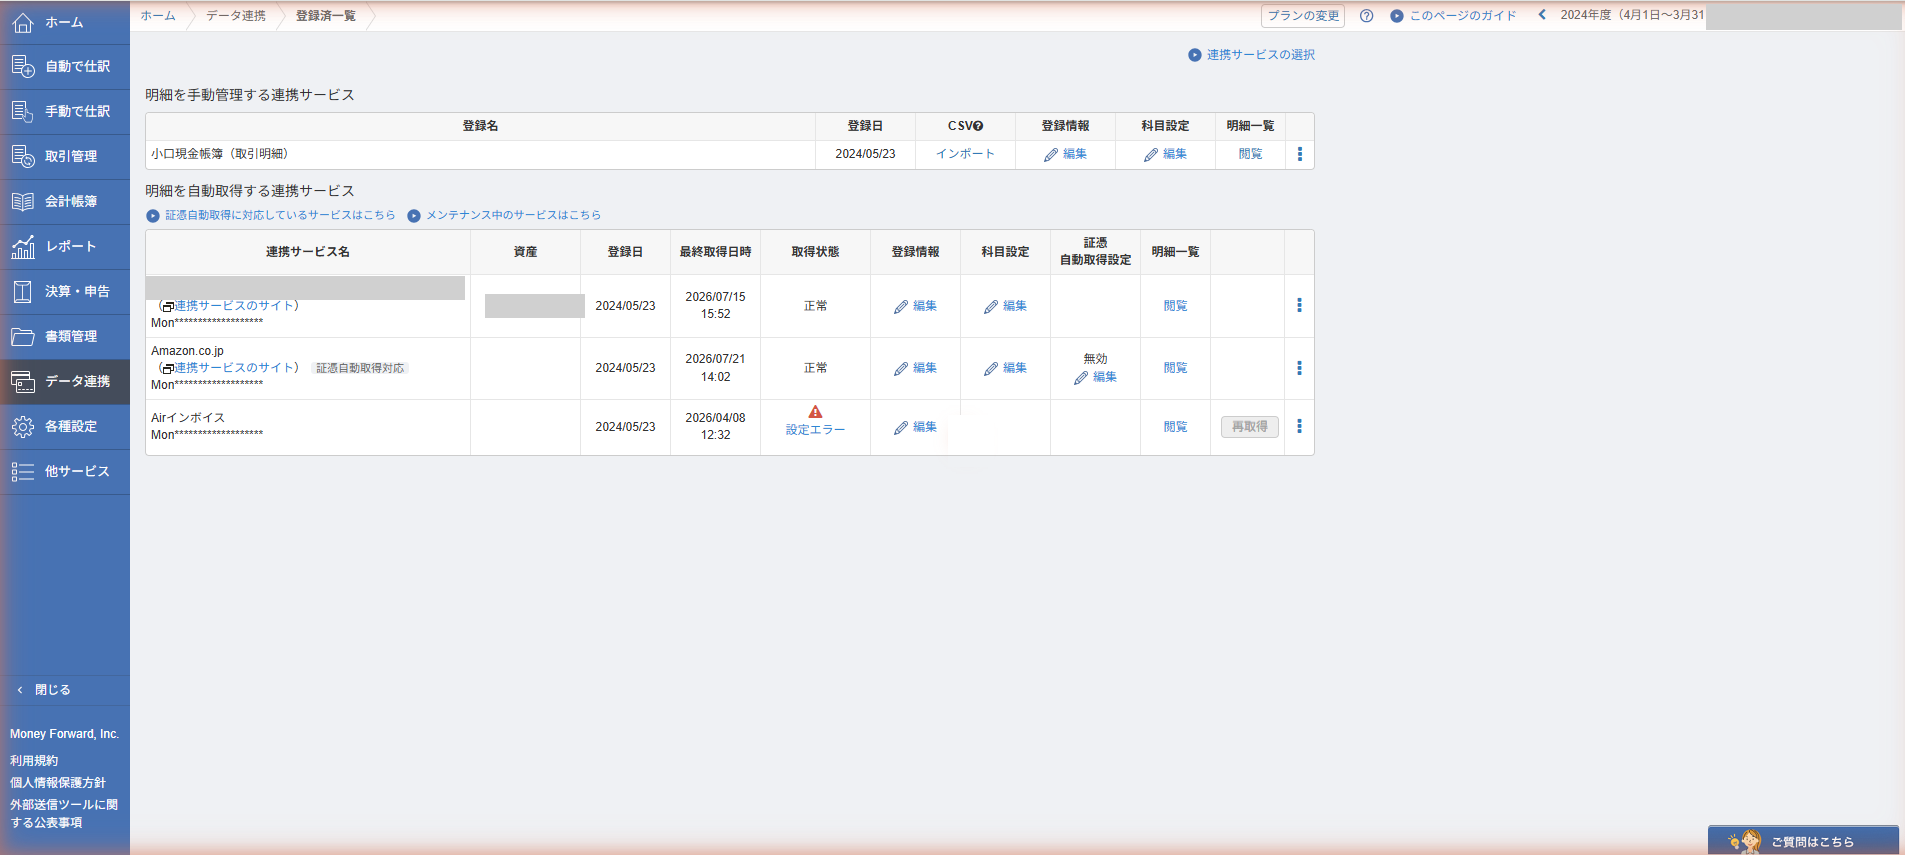The width and height of the screenshot is (1905, 855).
Task: Click the 証憑自動取得対応 label for Amazon.co.jp
Action: [x=360, y=368]
